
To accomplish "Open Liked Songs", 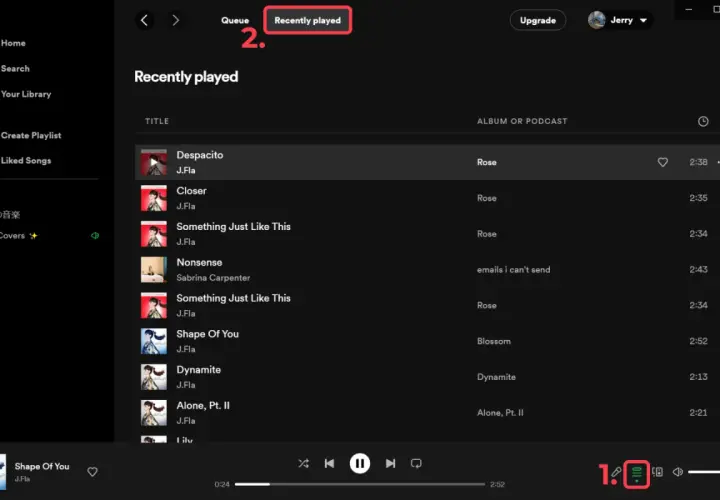I will (x=26, y=161).
